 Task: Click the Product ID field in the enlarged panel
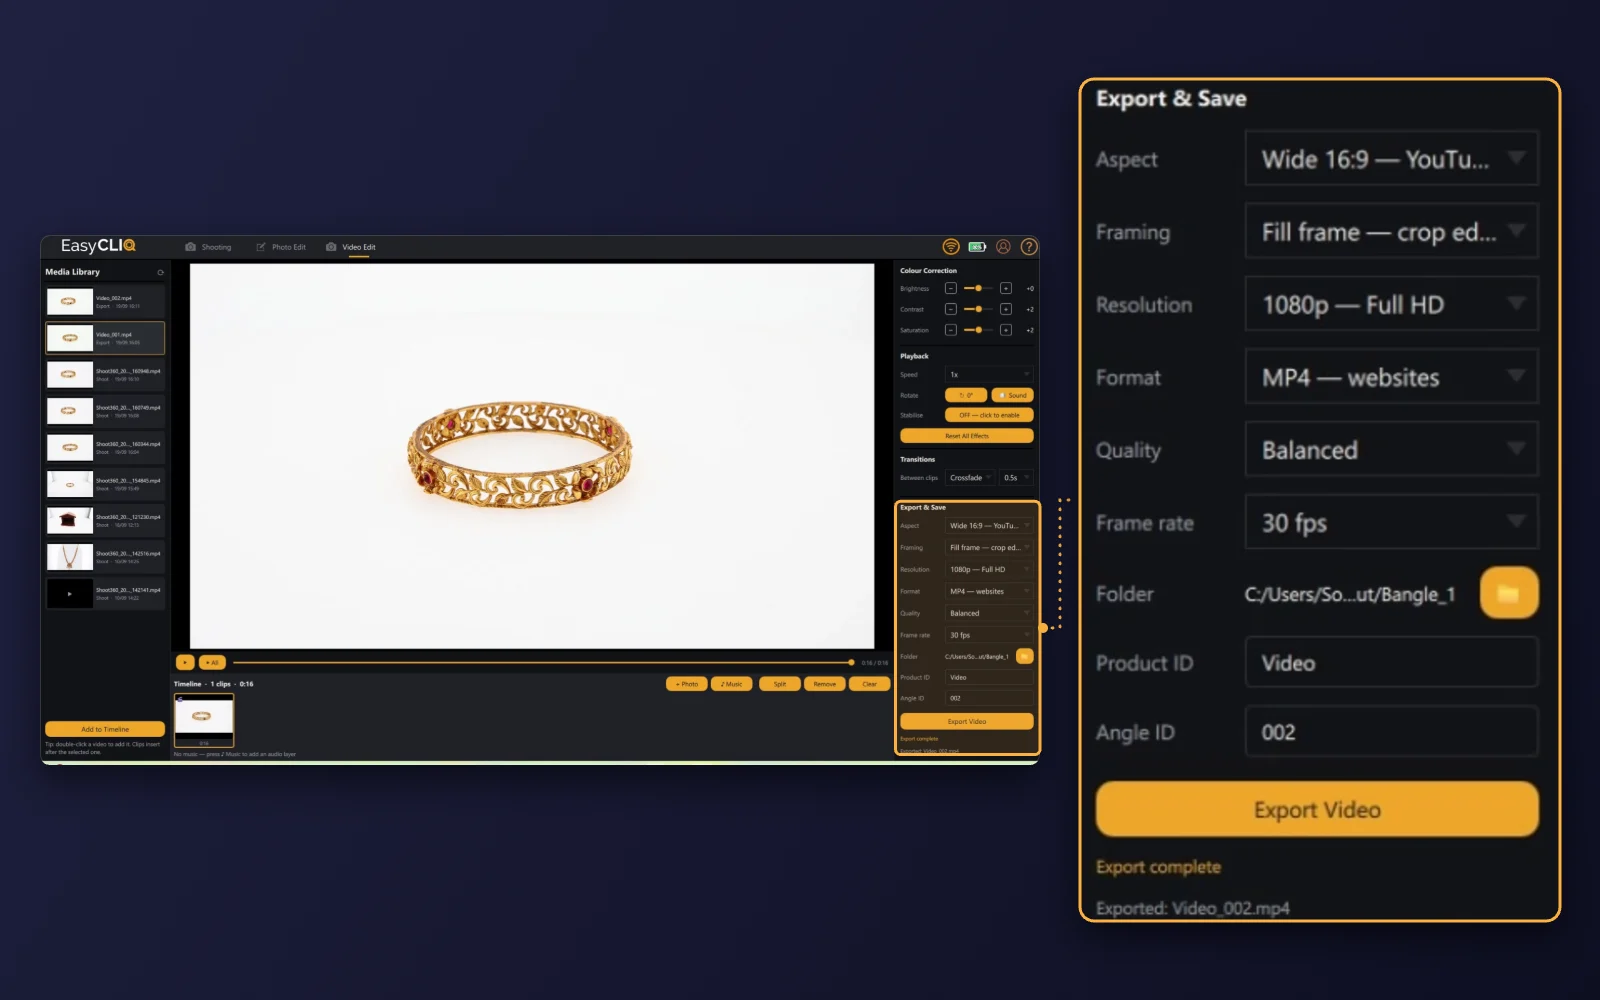[x=1391, y=663]
